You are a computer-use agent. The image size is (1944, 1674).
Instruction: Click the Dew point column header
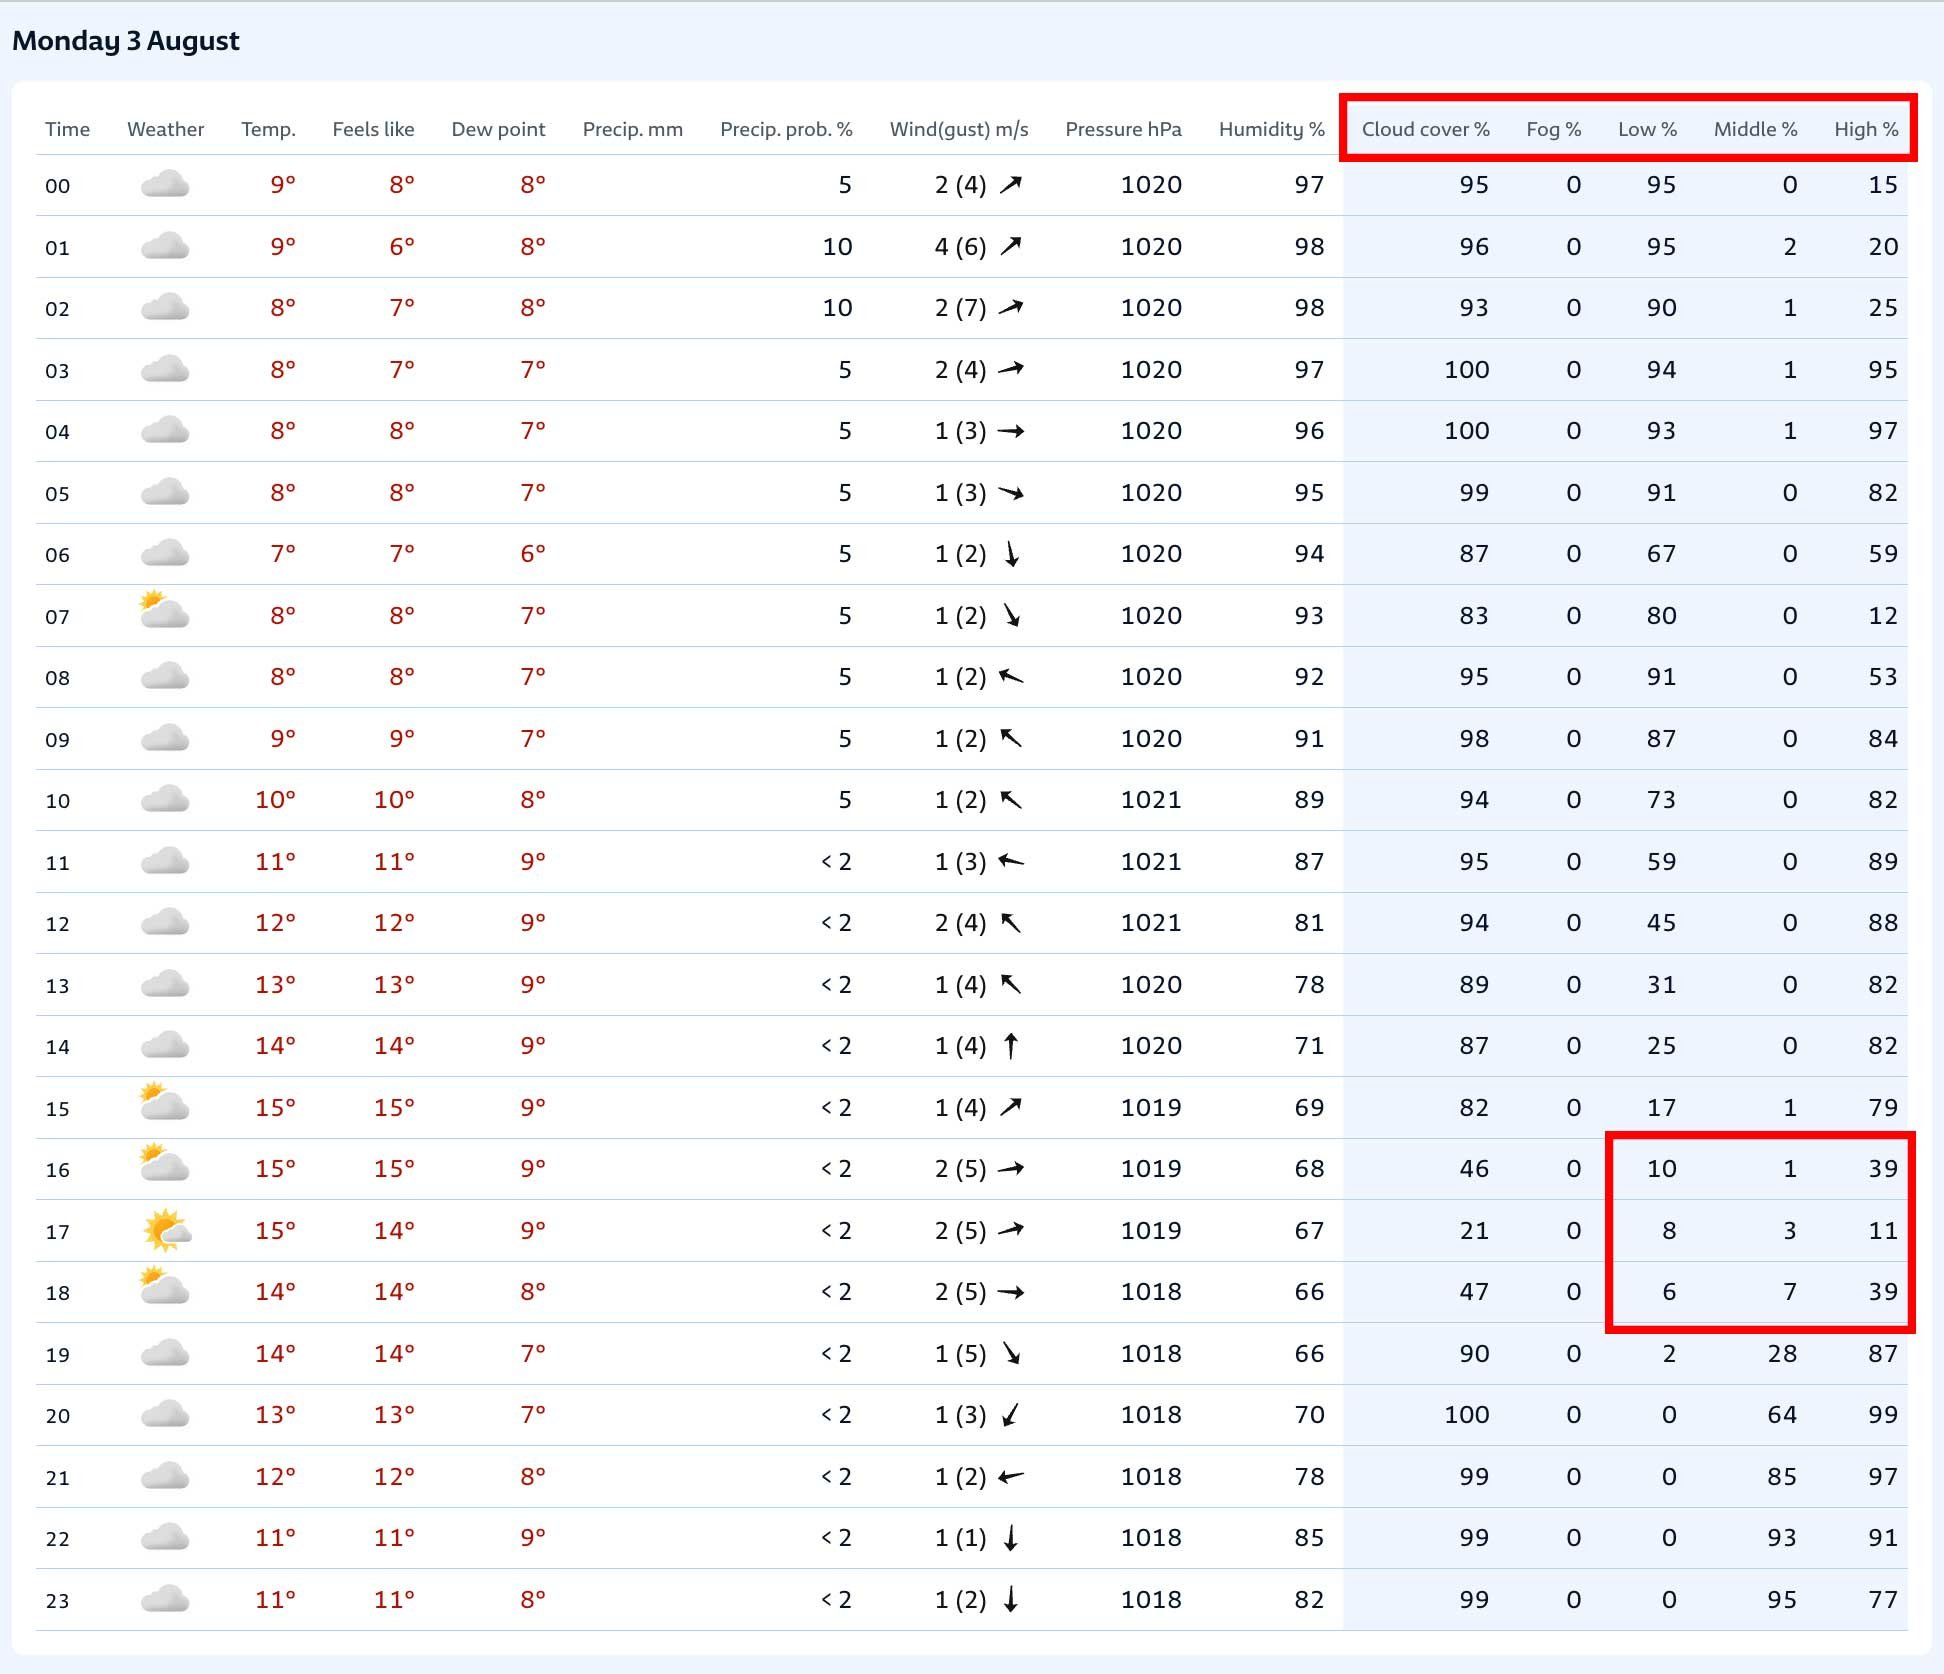[498, 129]
